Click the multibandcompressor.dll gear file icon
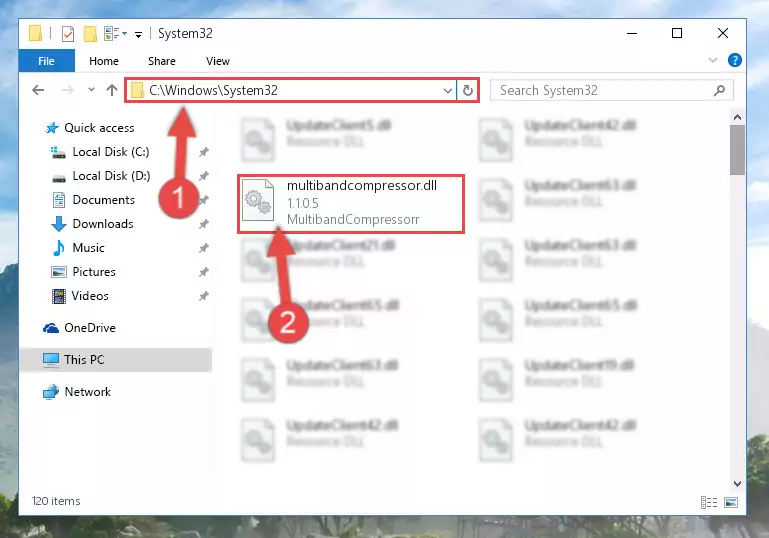 [258, 201]
